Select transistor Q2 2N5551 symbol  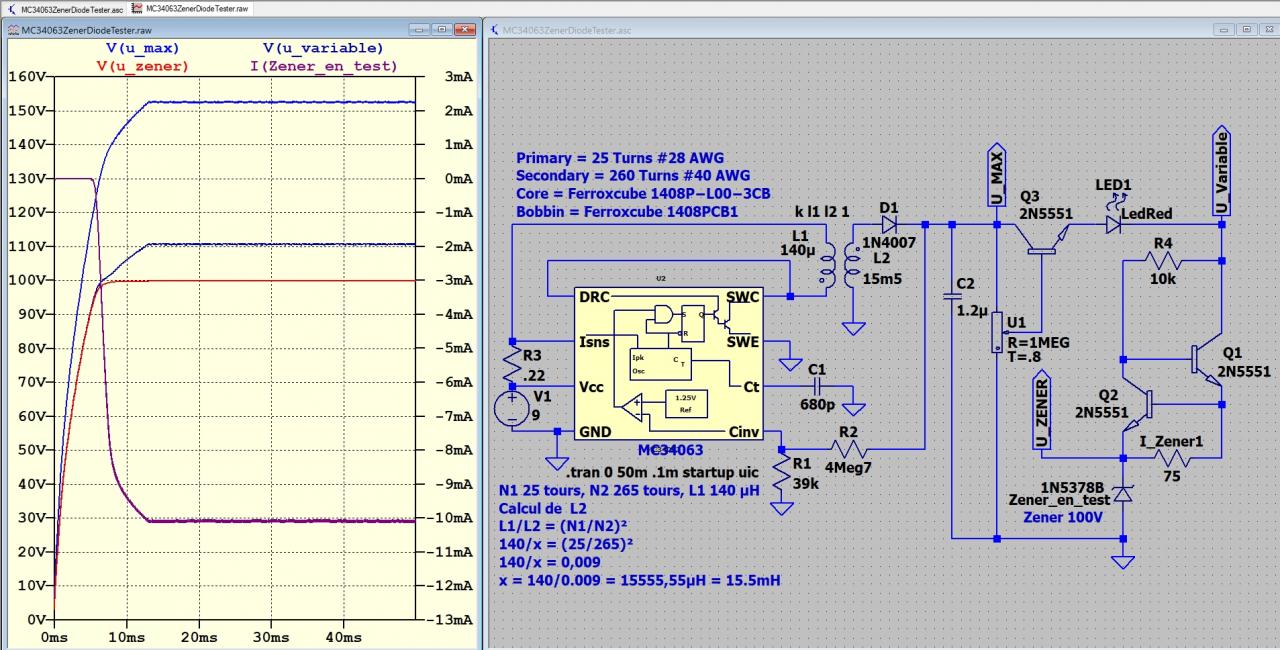[1136, 402]
